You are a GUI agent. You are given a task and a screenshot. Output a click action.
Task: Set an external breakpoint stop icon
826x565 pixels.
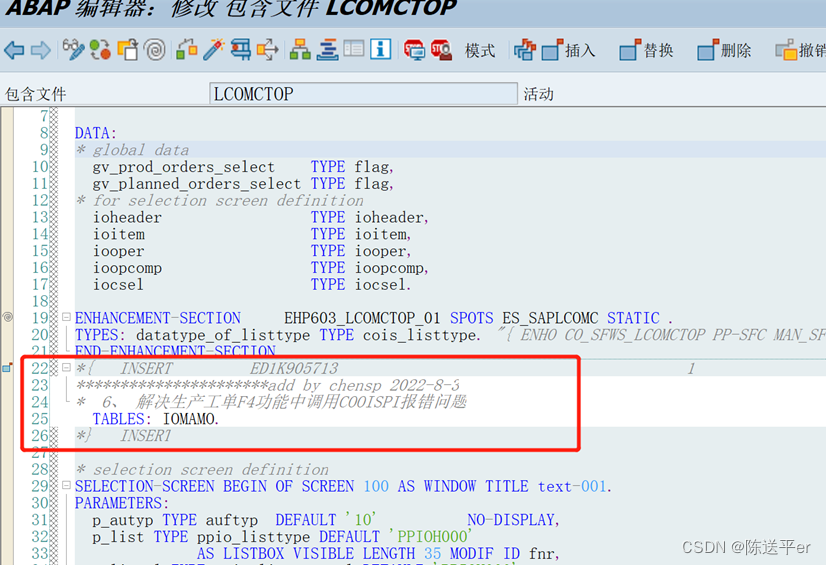[441, 50]
